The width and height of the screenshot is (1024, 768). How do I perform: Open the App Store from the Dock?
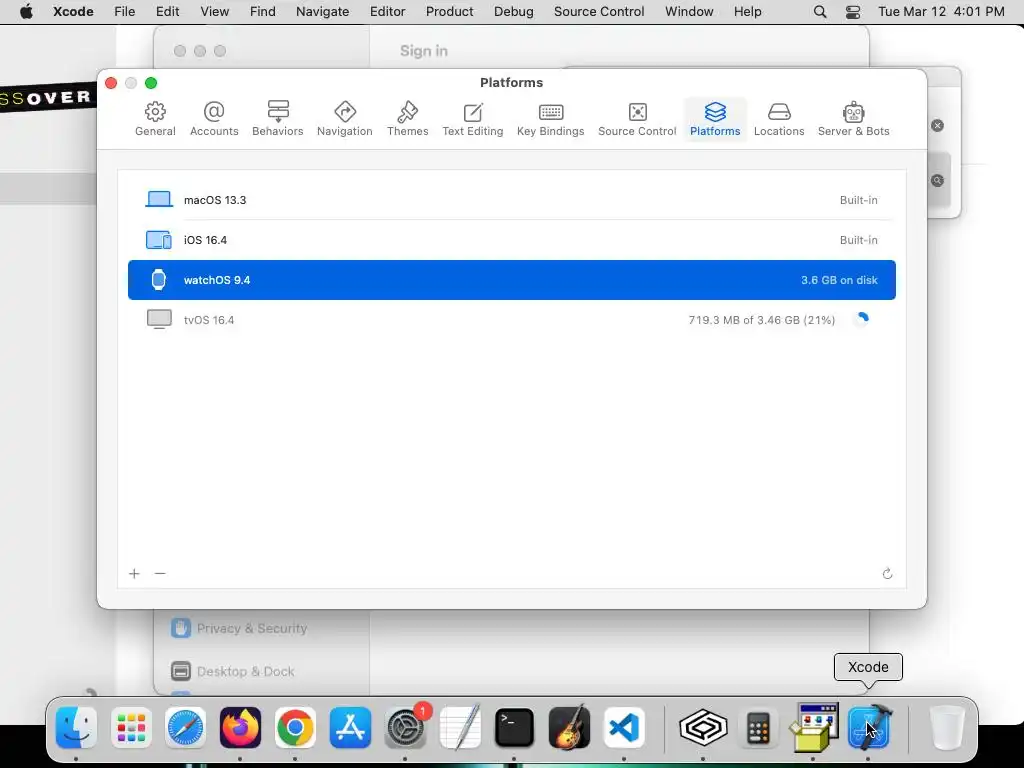pos(350,727)
